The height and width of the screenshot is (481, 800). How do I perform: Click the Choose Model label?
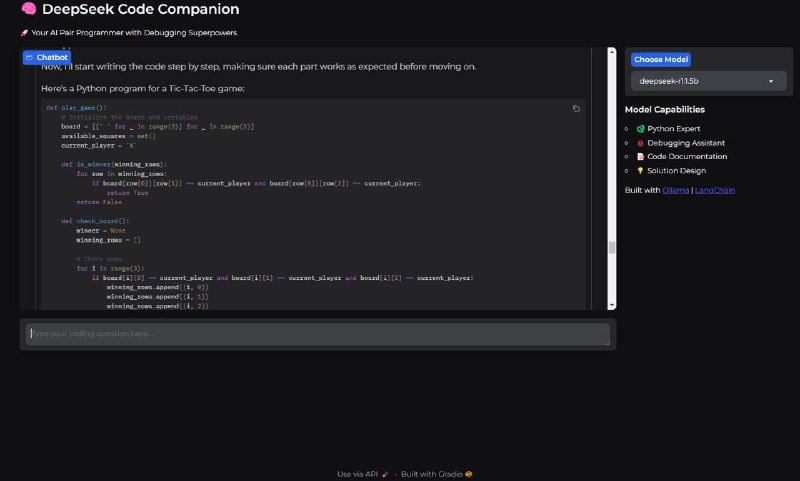[x=661, y=60]
